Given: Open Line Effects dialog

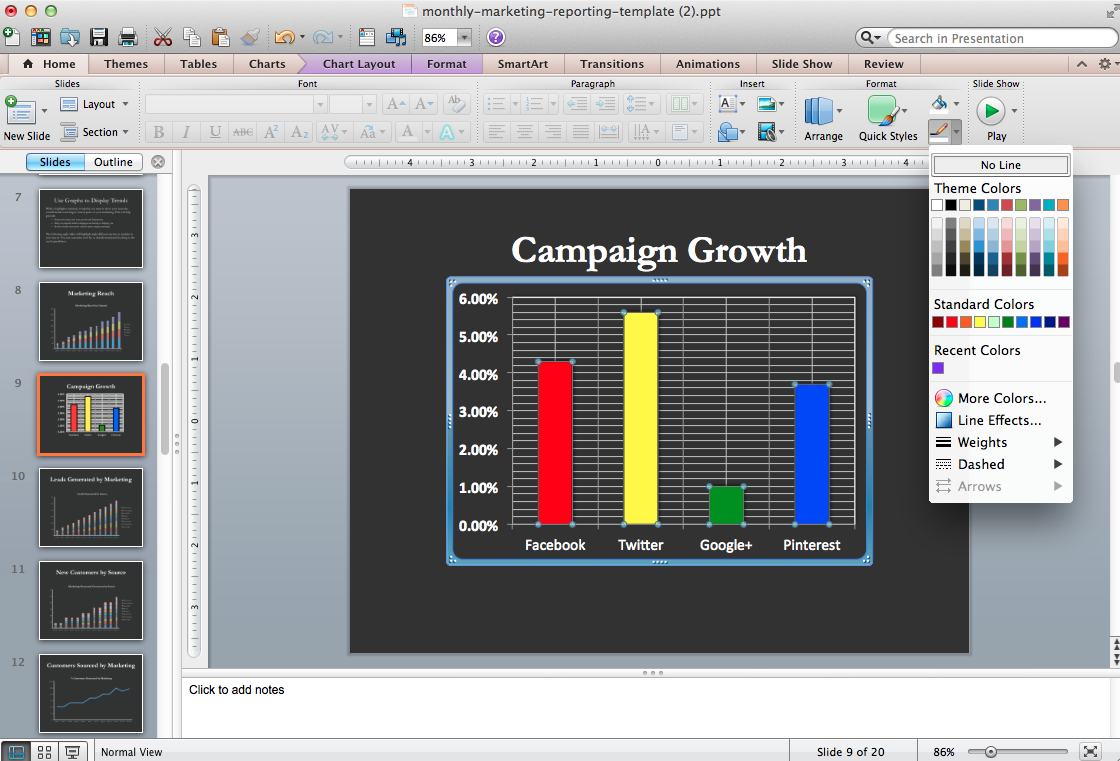Looking at the screenshot, I should pos(1000,420).
